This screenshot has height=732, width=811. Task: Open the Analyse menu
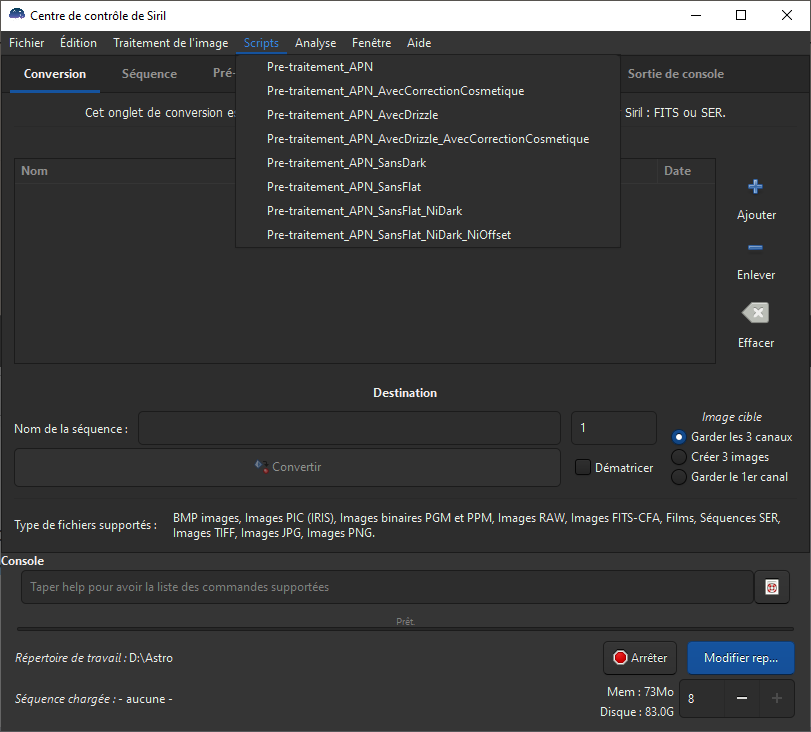point(316,43)
